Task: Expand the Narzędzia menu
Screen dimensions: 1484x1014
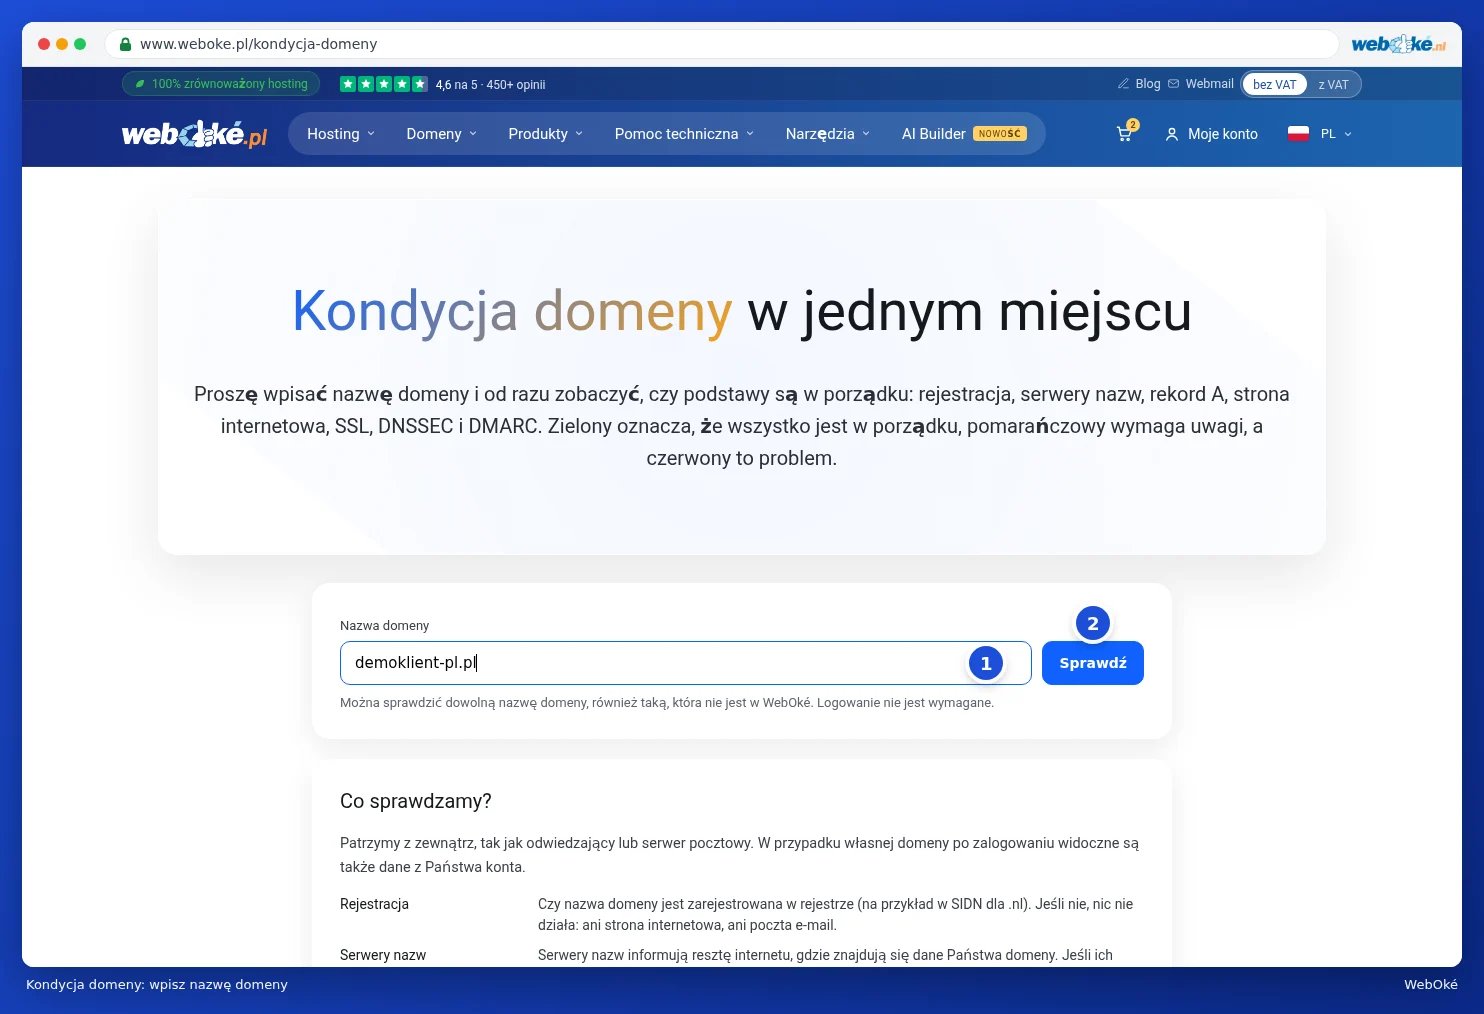Action: [828, 134]
